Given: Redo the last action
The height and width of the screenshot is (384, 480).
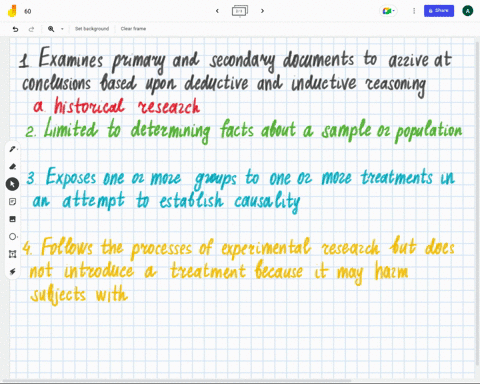Looking at the screenshot, I should (x=31, y=29).
